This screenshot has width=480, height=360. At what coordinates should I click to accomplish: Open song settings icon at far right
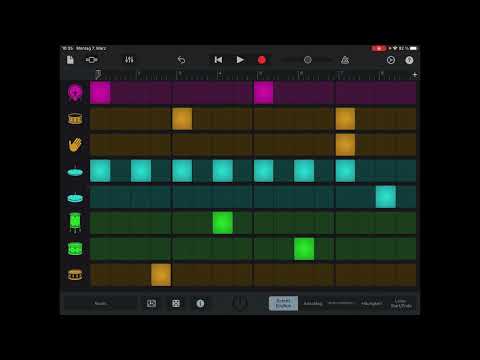[409, 60]
